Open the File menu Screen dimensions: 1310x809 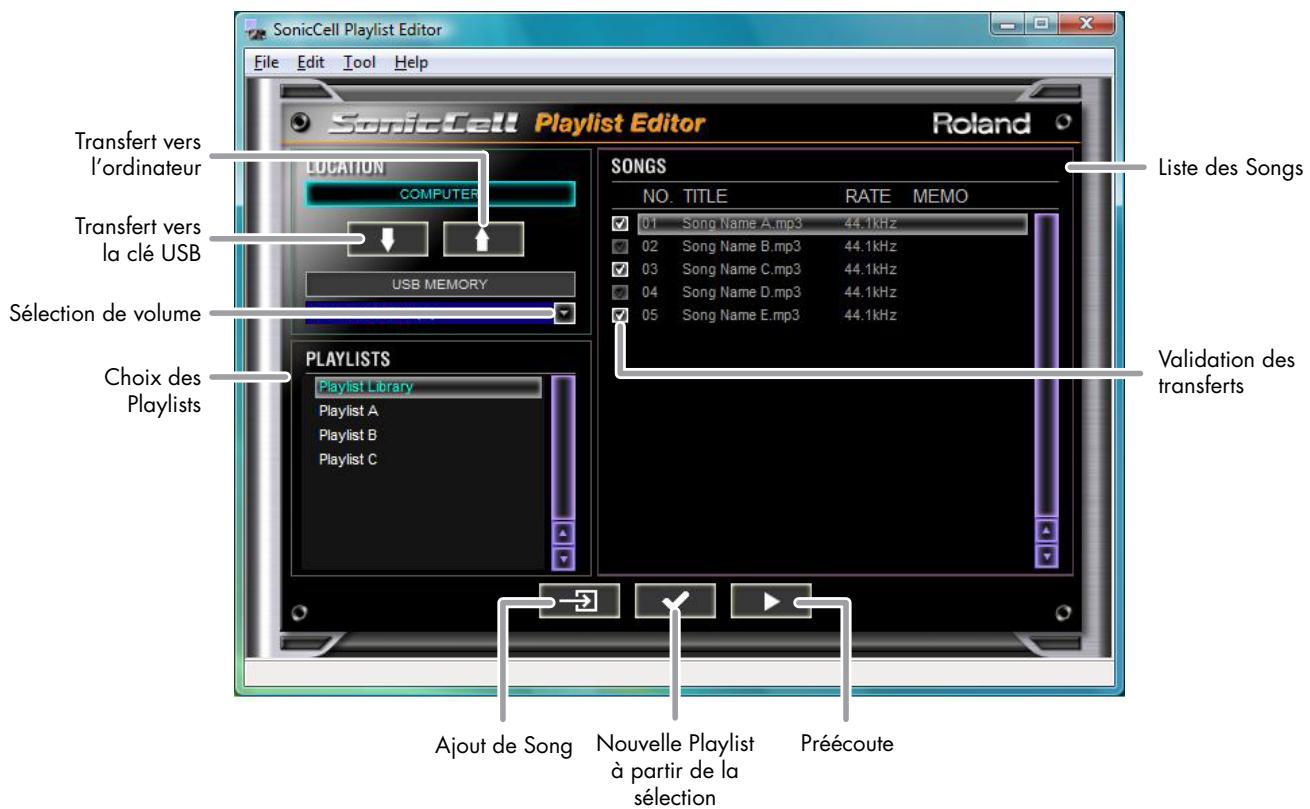point(266,62)
